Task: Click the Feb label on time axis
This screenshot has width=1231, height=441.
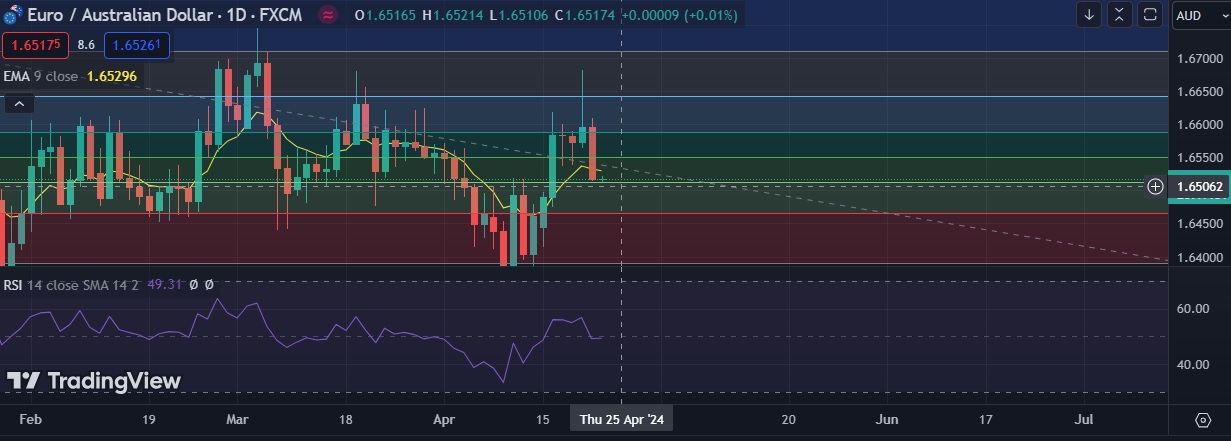Action: 32,419
